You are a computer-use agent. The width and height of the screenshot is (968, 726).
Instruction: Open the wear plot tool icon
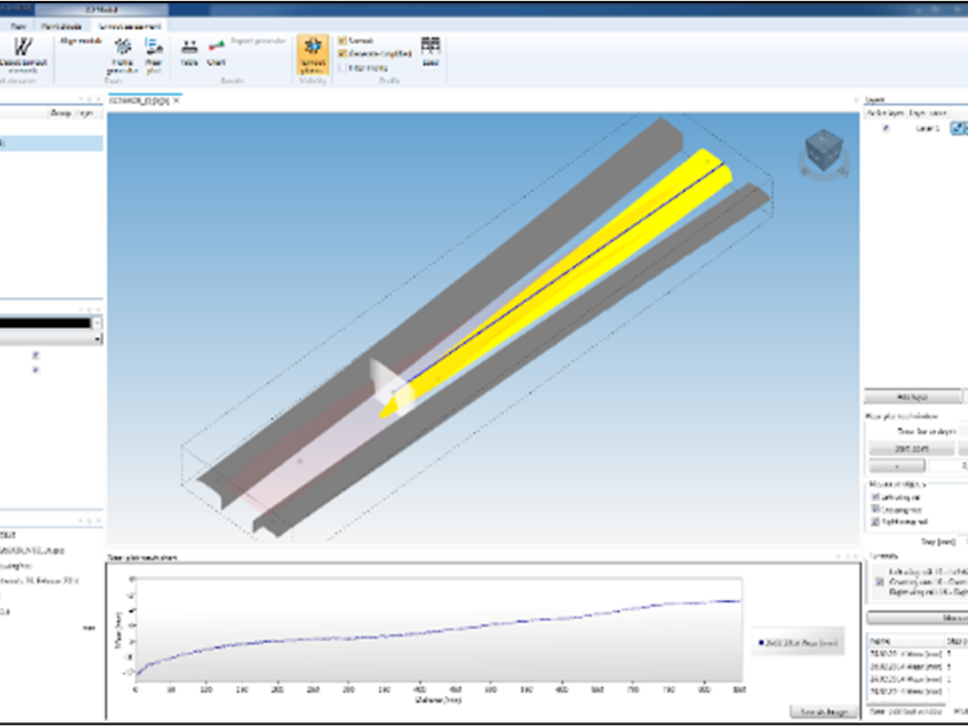coord(153,47)
